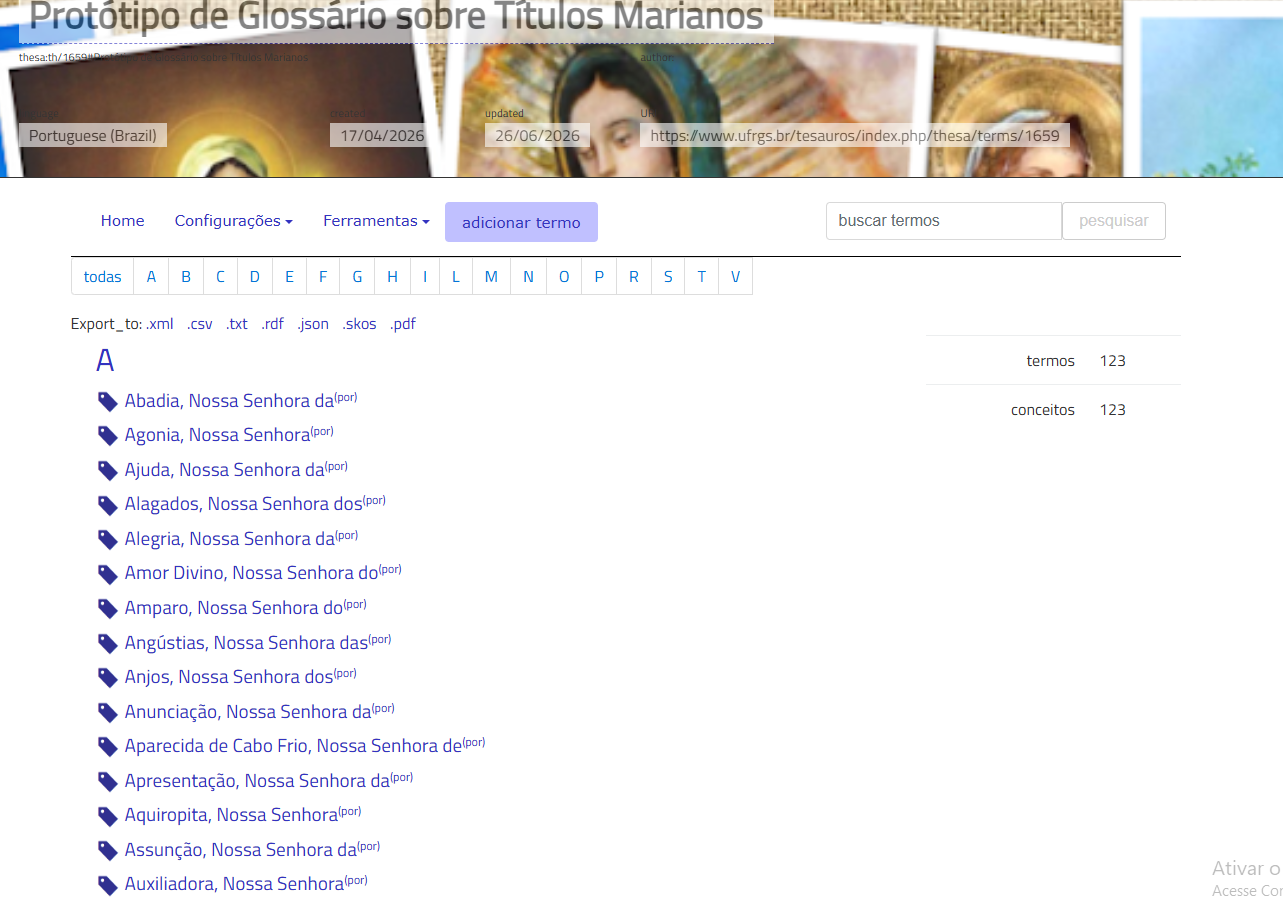This screenshot has width=1283, height=921.
Task: Click the tag icon beside Aparecida de Cabo Frio
Action: coord(108,747)
